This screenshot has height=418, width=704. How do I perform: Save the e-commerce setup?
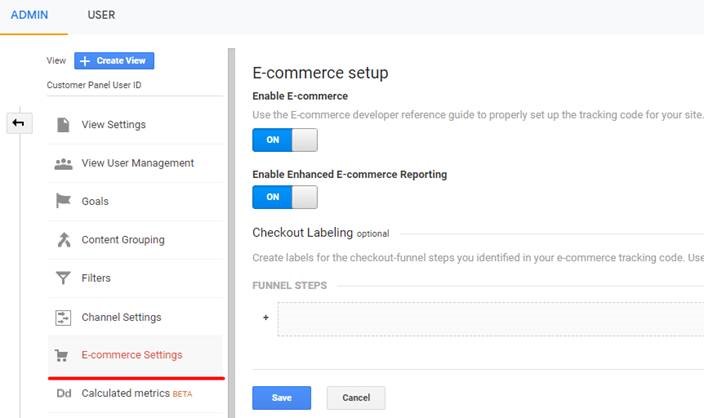[x=282, y=398]
